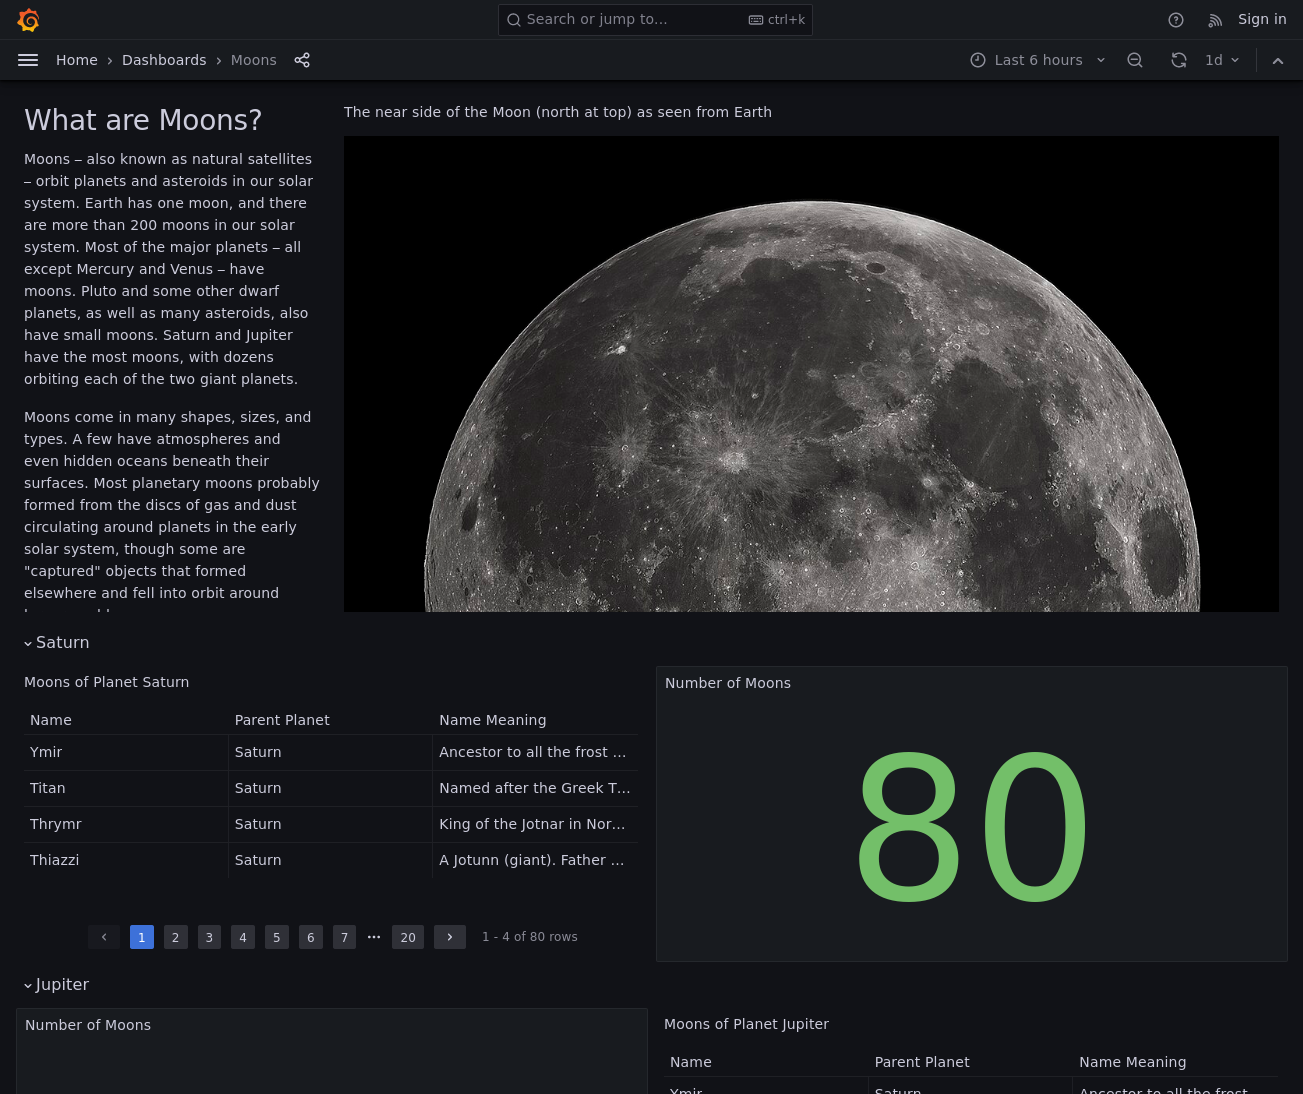Image resolution: width=1303 pixels, height=1094 pixels.
Task: Go to next page in Saturn table
Action: point(450,937)
